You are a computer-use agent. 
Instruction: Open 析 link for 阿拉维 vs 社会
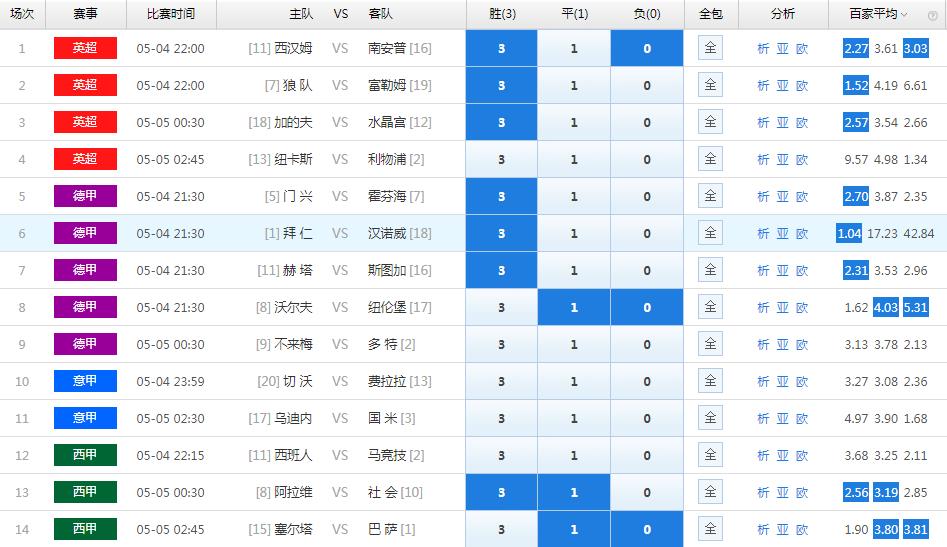coord(763,492)
